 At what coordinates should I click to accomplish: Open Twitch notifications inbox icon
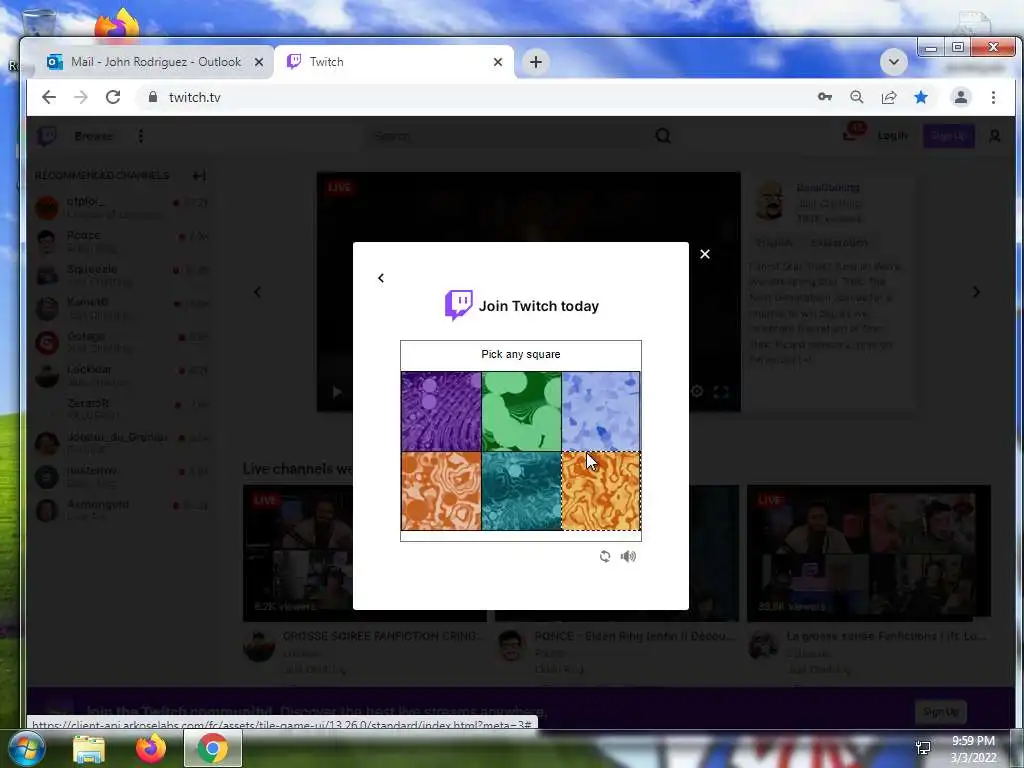click(x=852, y=133)
